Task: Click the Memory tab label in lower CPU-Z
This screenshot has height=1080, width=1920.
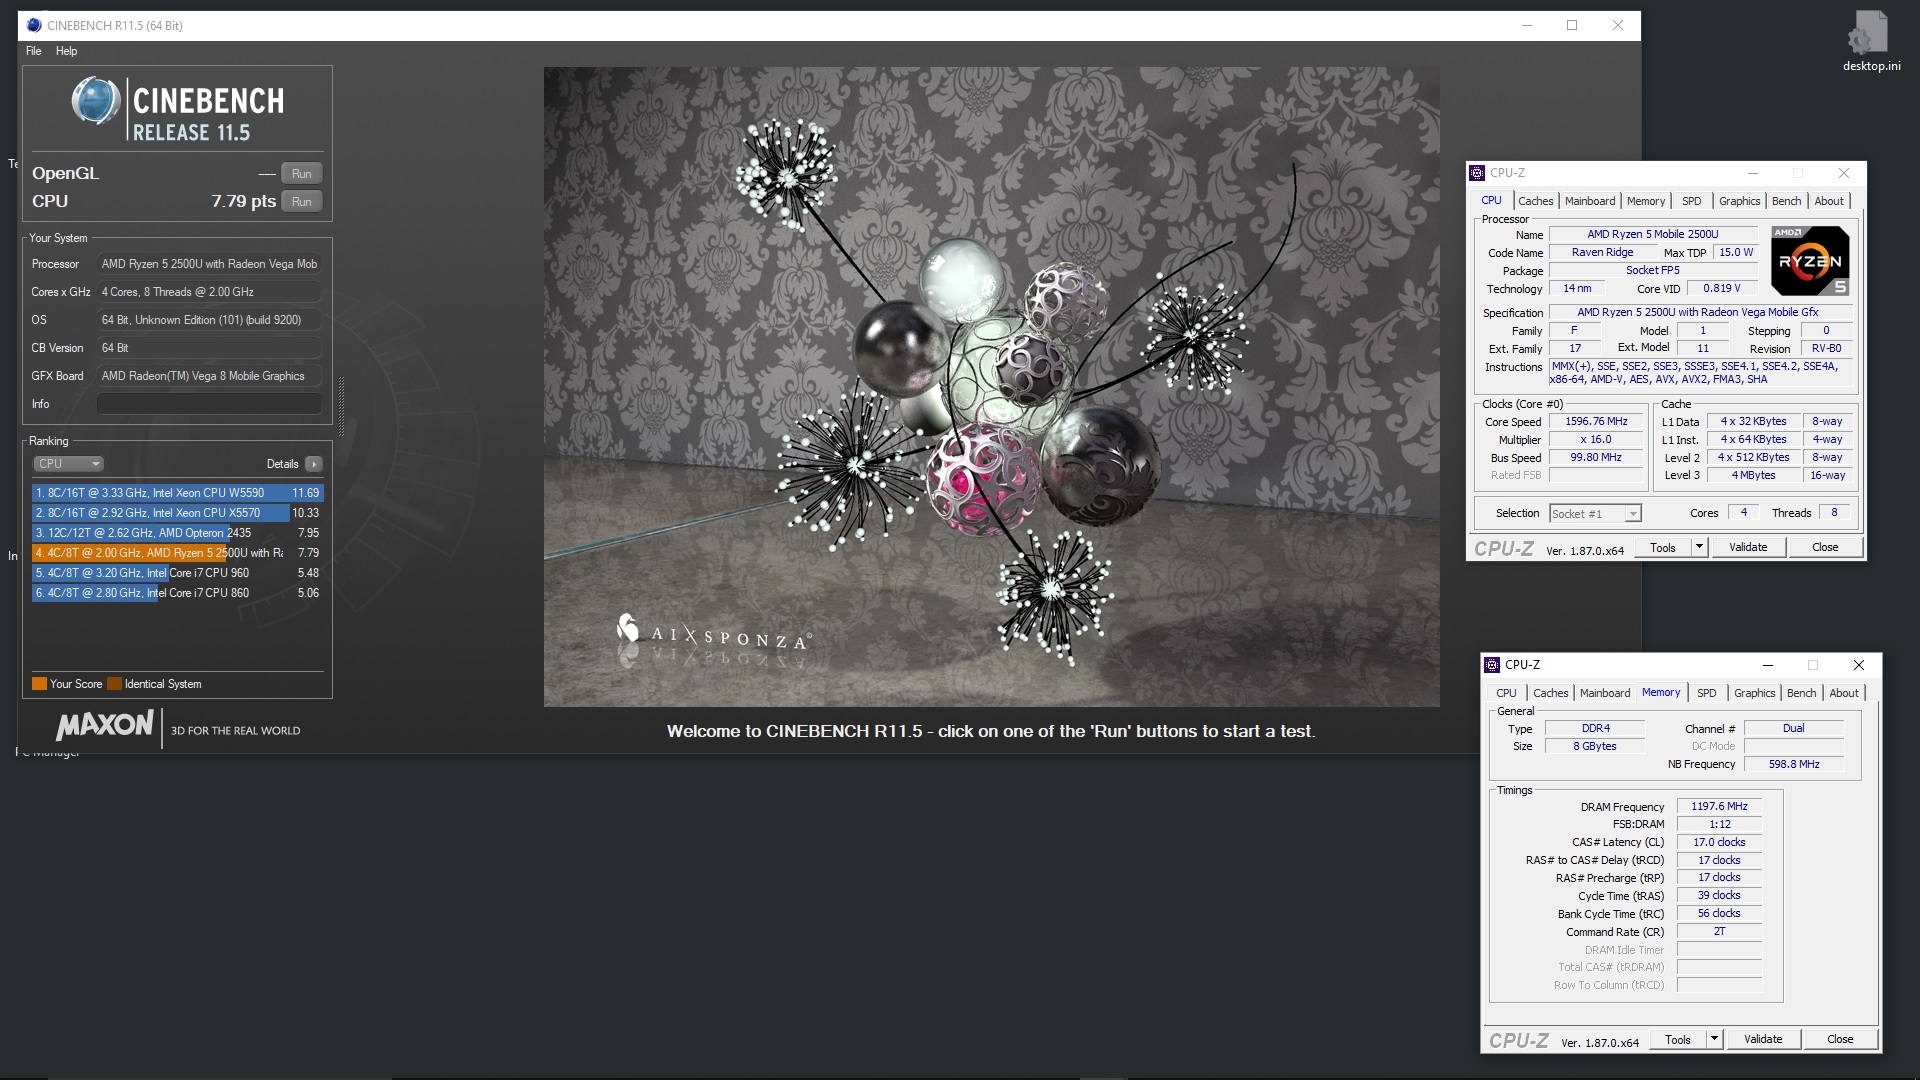Action: coord(1660,692)
